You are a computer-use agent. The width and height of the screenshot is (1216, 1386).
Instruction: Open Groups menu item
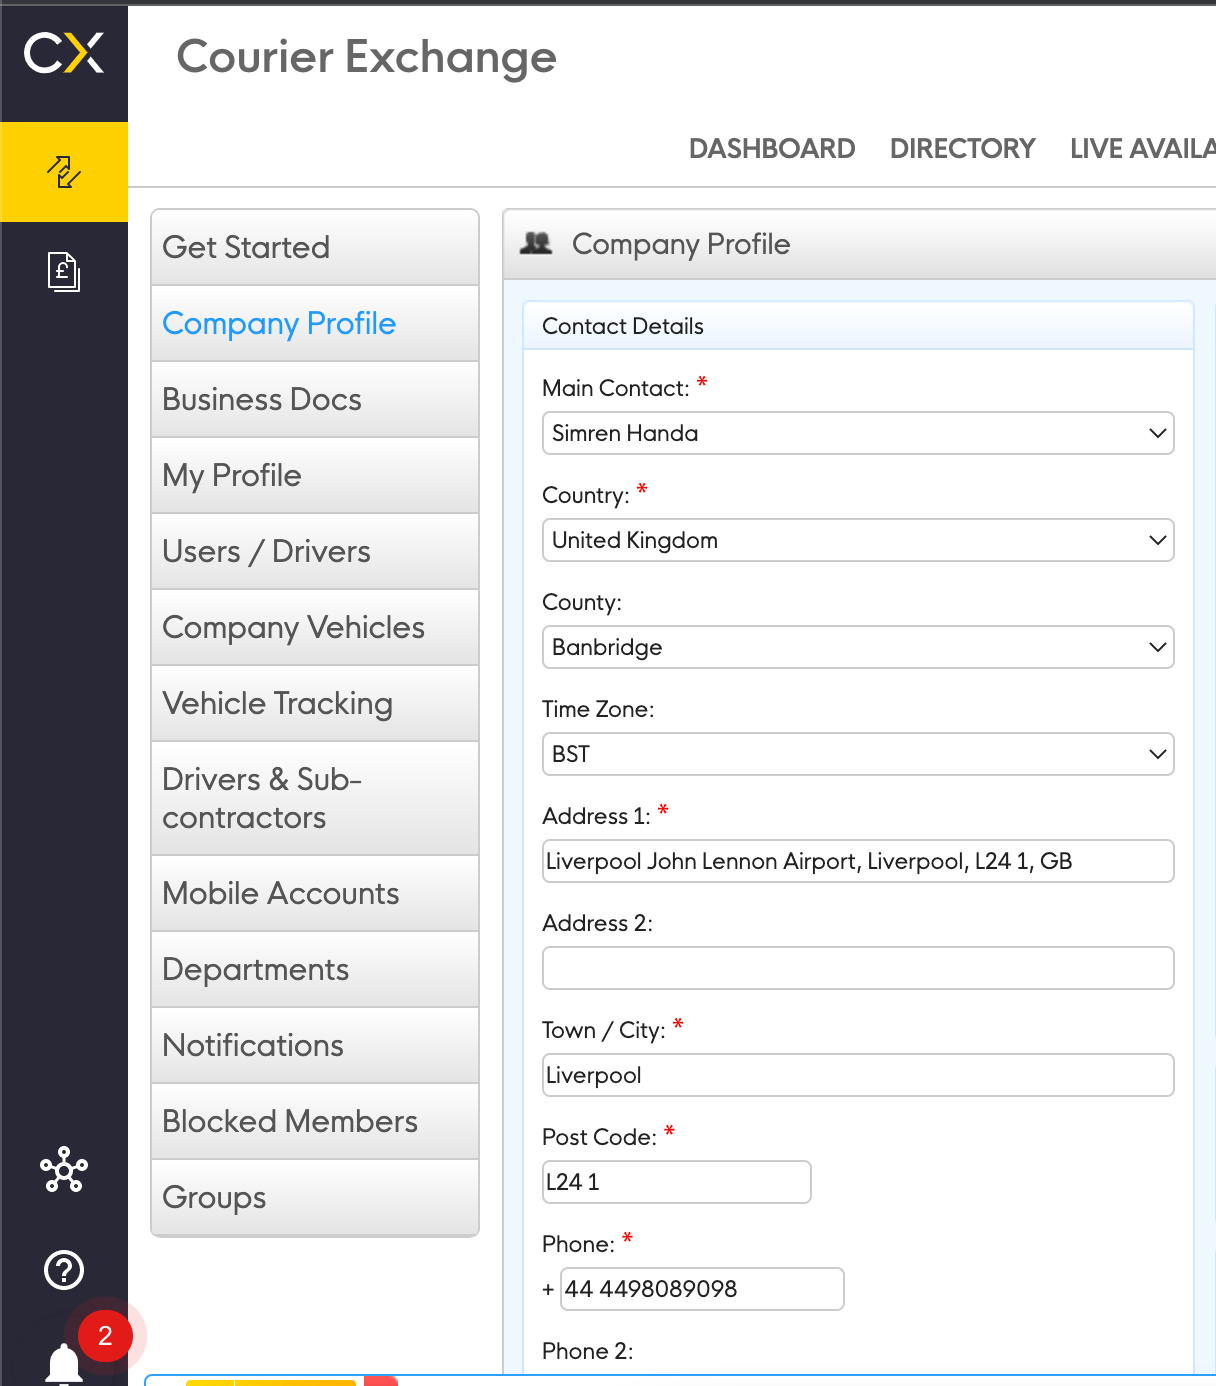(315, 1197)
